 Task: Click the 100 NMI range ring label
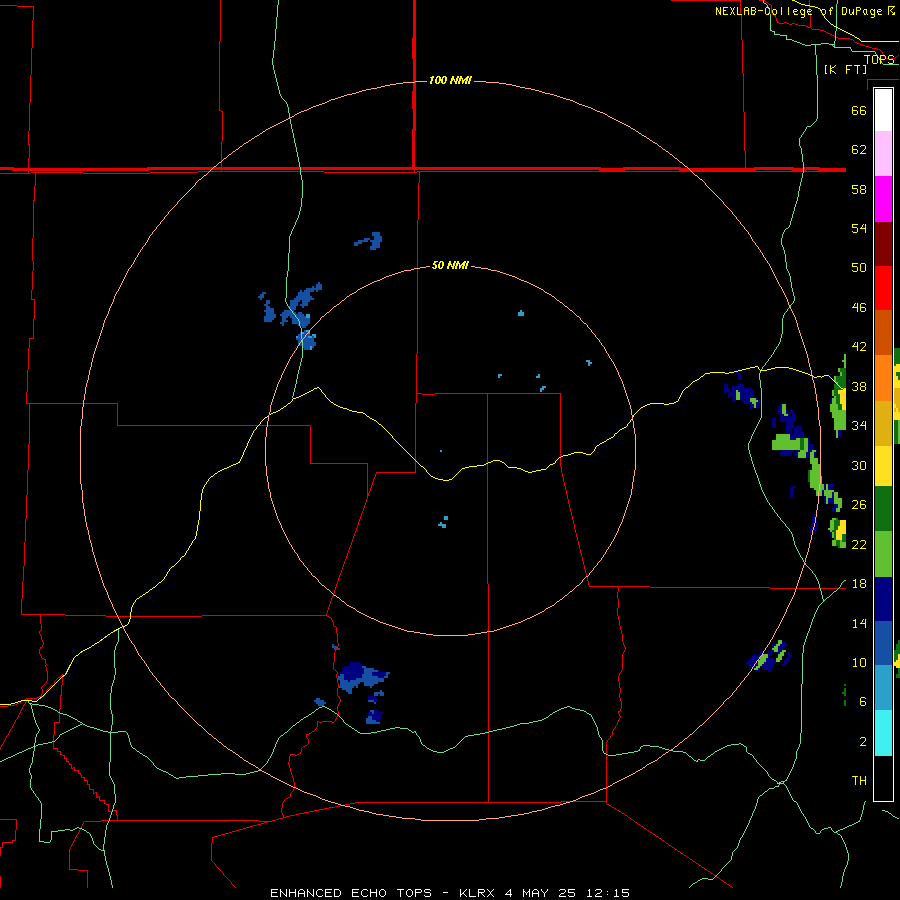click(450, 80)
